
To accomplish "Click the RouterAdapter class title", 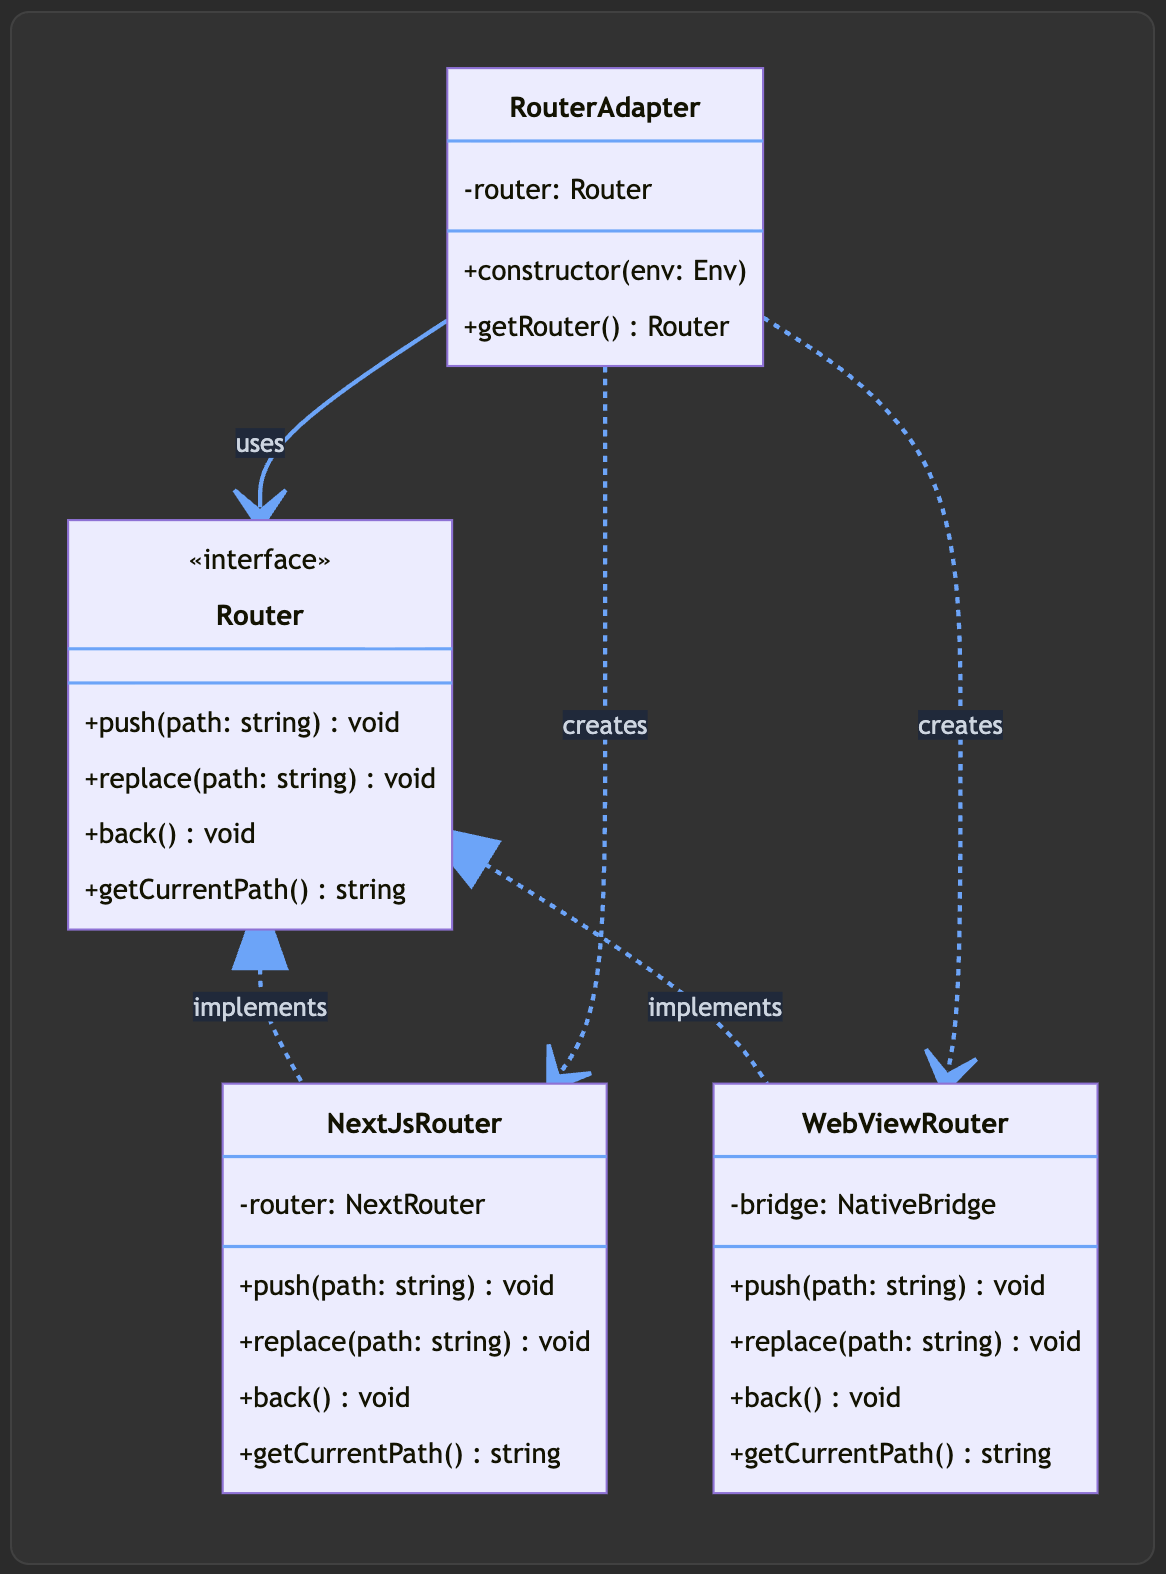I will coord(604,108).
